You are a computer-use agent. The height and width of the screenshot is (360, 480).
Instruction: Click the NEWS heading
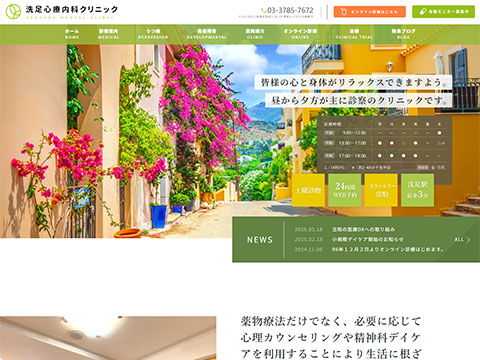coord(260,240)
